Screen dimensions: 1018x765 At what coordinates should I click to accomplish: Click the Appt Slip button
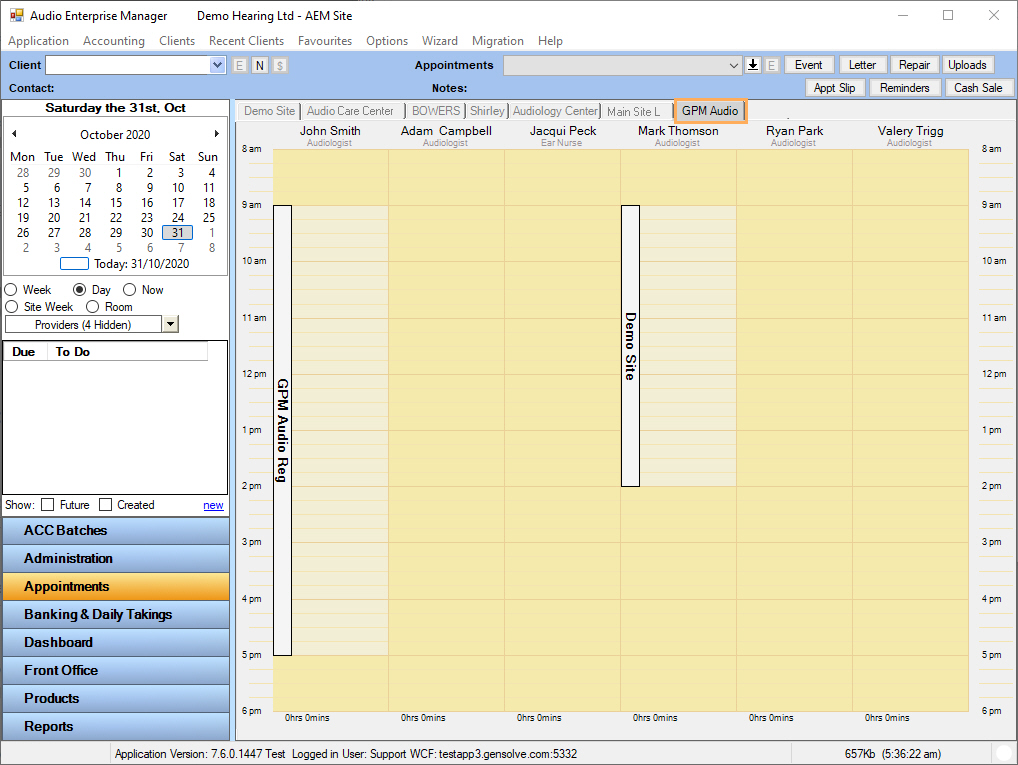834,88
